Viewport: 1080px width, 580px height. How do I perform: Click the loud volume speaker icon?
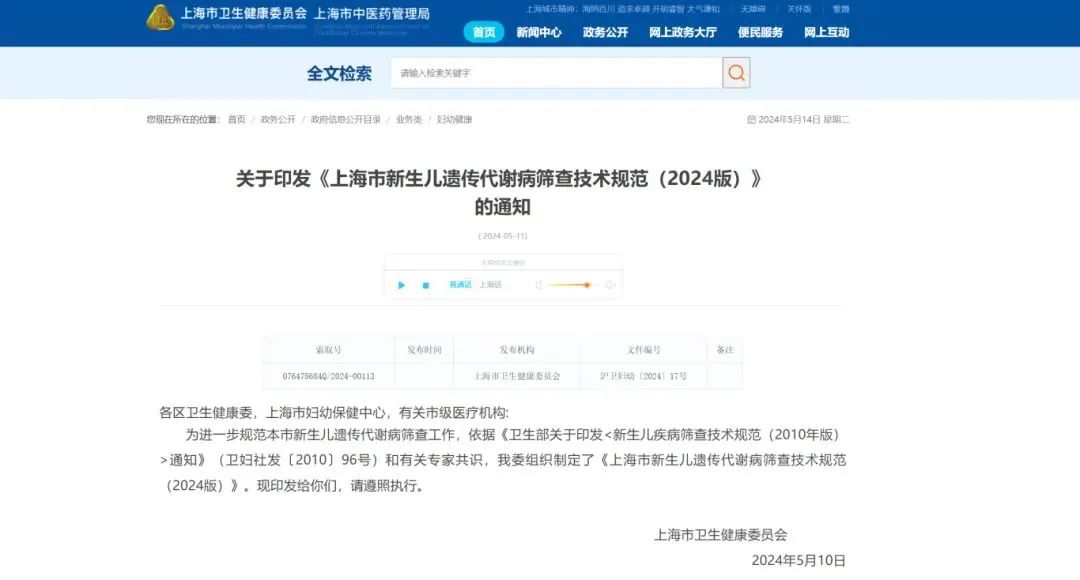coord(609,285)
